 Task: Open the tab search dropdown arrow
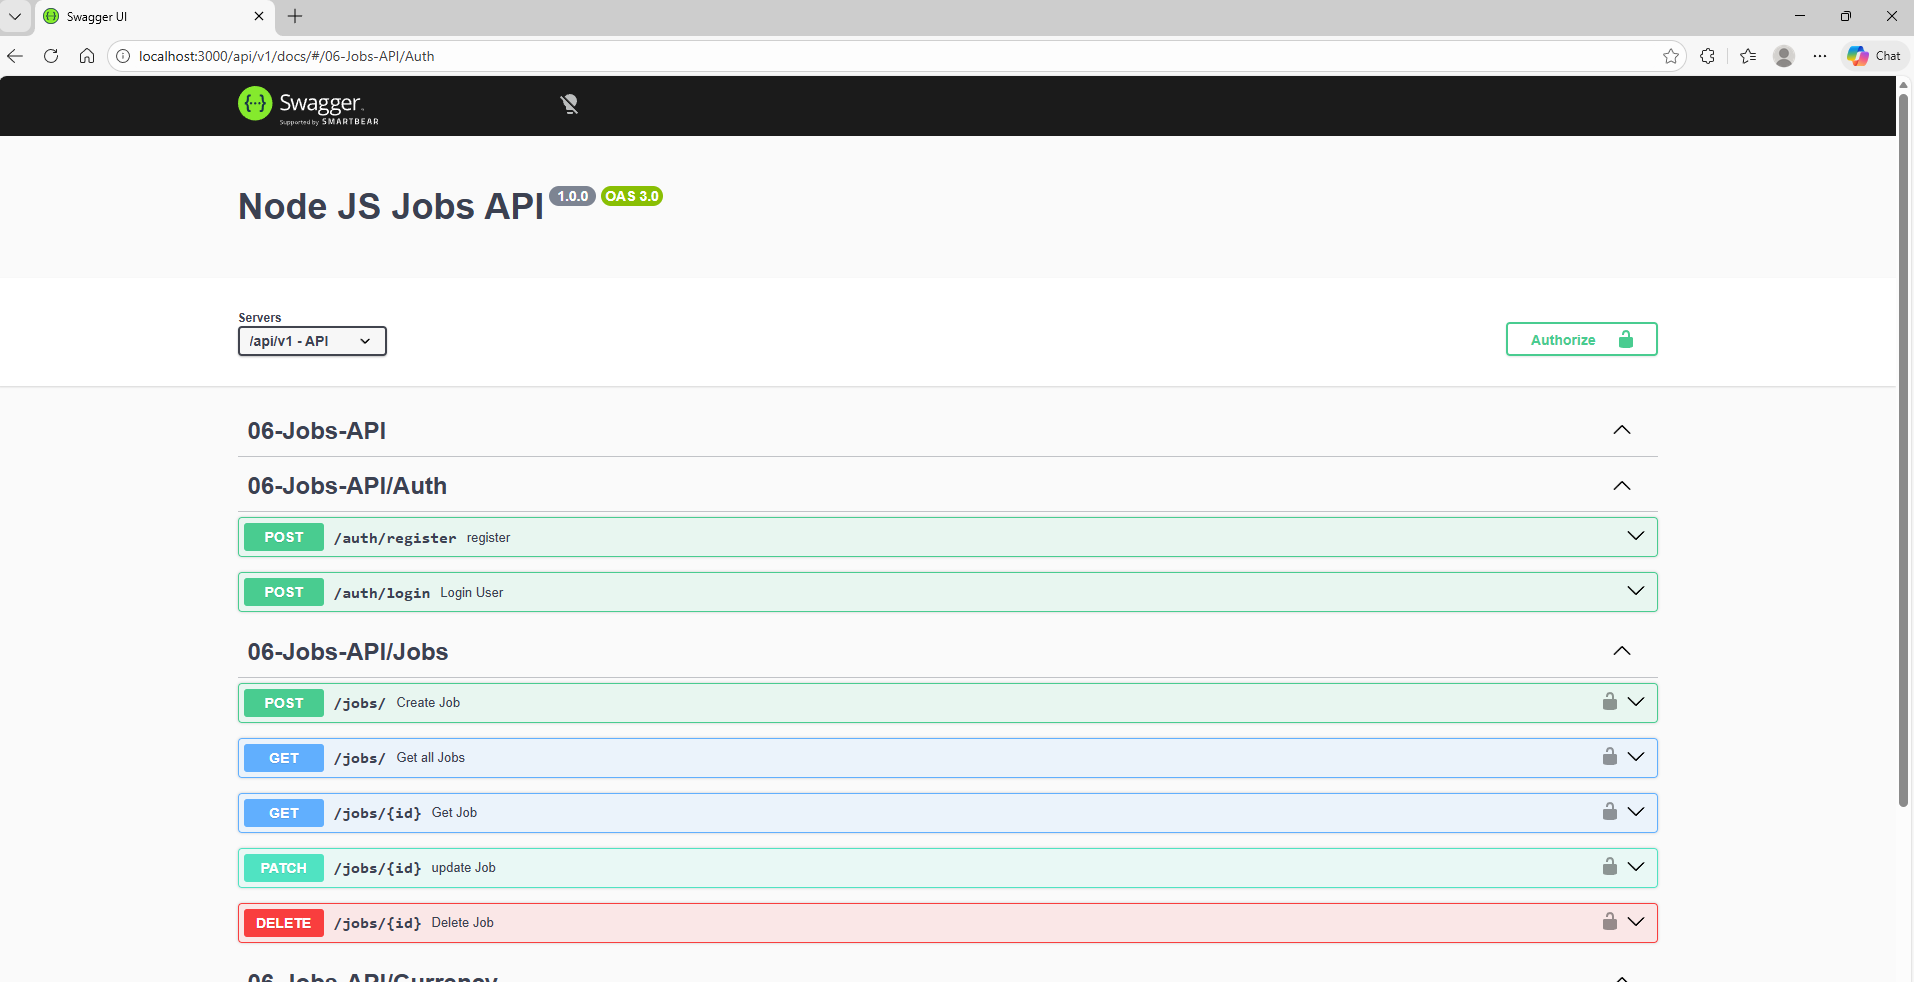15,16
